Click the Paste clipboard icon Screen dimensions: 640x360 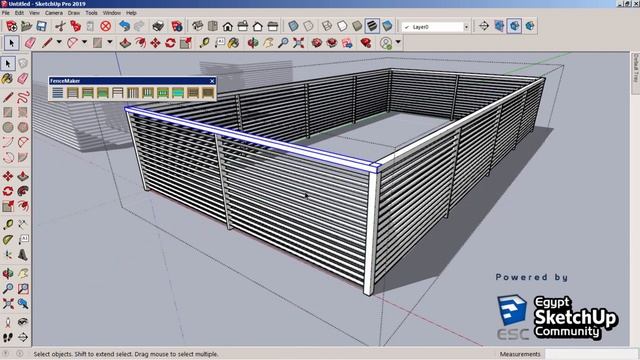90,27
